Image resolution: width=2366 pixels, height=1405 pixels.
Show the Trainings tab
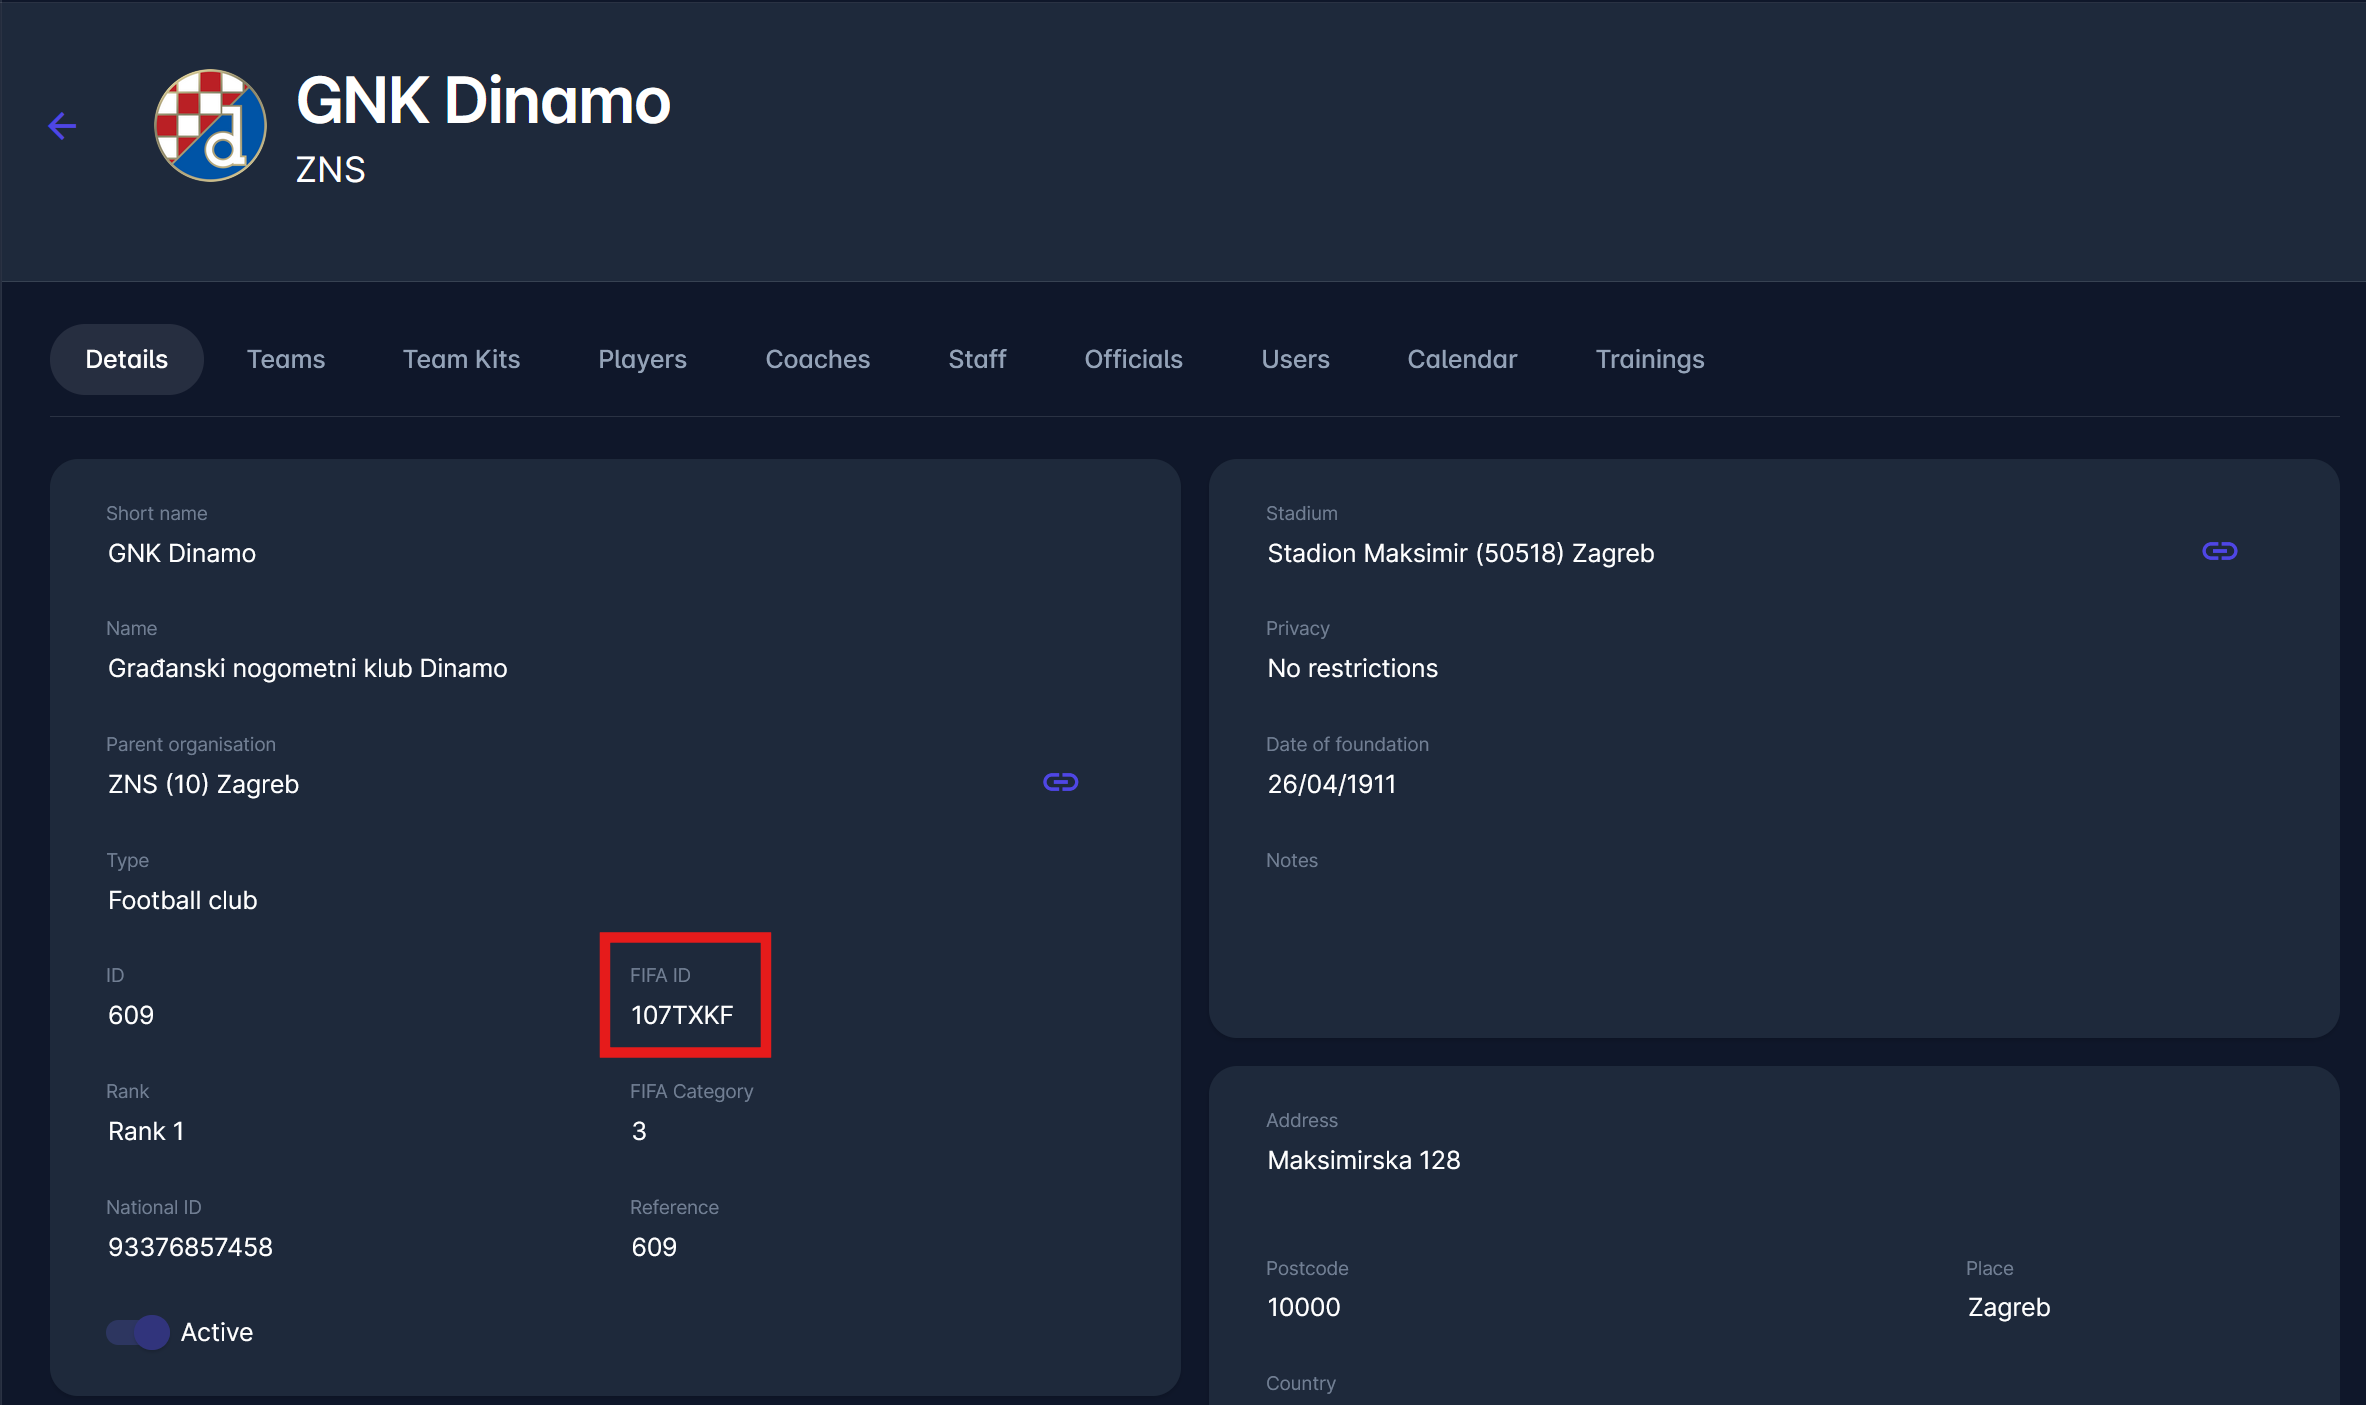point(1649,359)
